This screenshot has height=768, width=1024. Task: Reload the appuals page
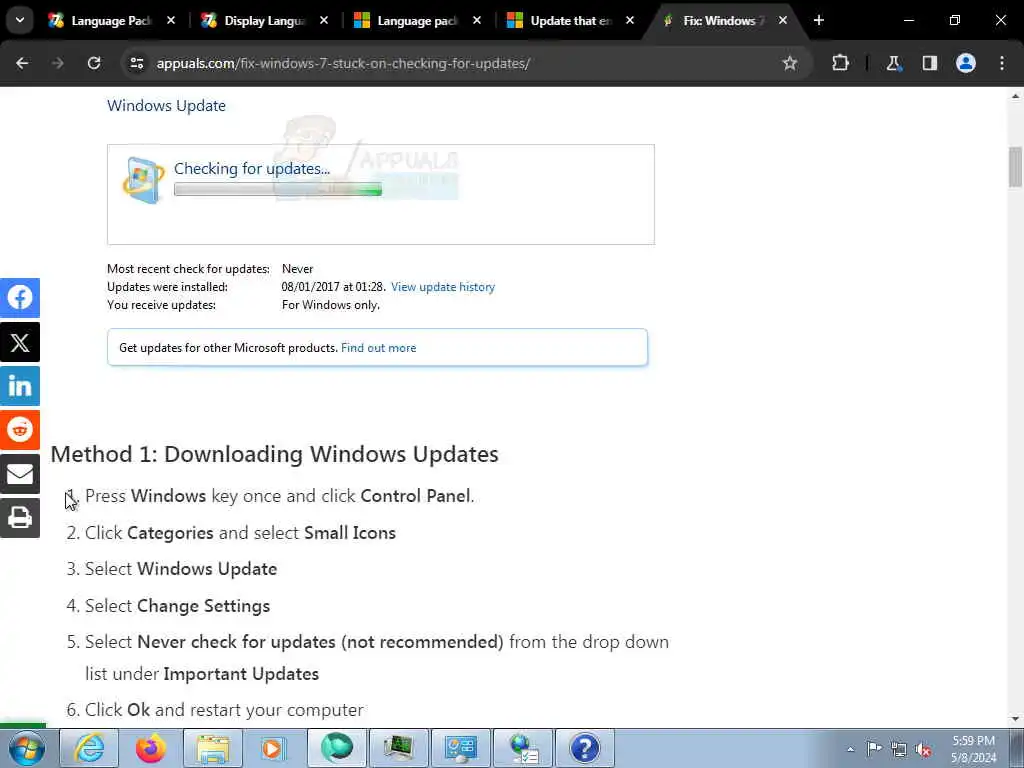tap(94, 63)
